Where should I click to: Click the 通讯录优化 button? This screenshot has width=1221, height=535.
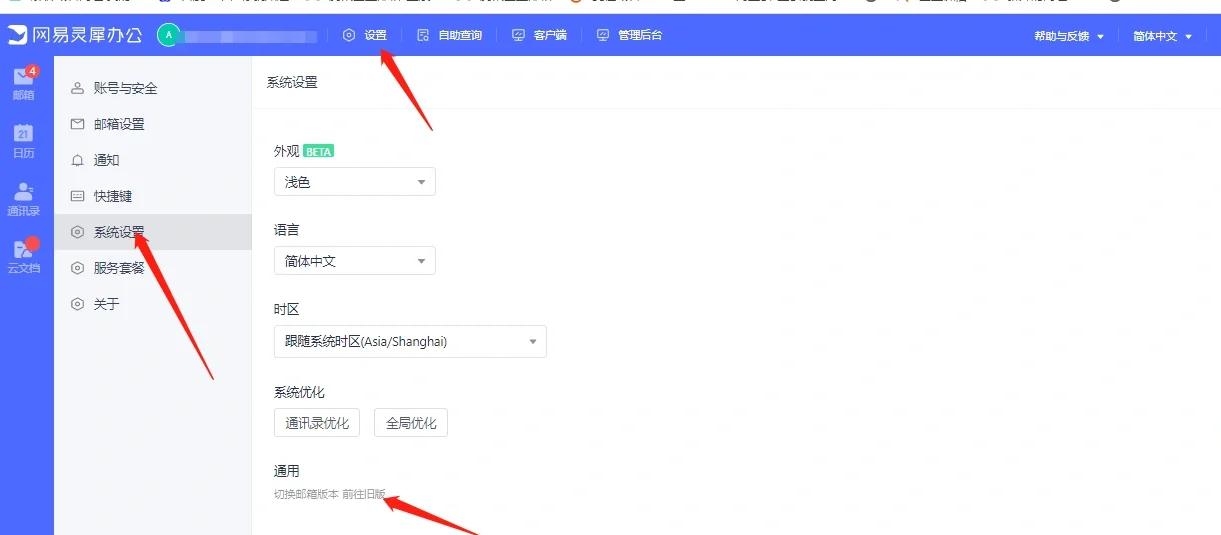[x=317, y=423]
